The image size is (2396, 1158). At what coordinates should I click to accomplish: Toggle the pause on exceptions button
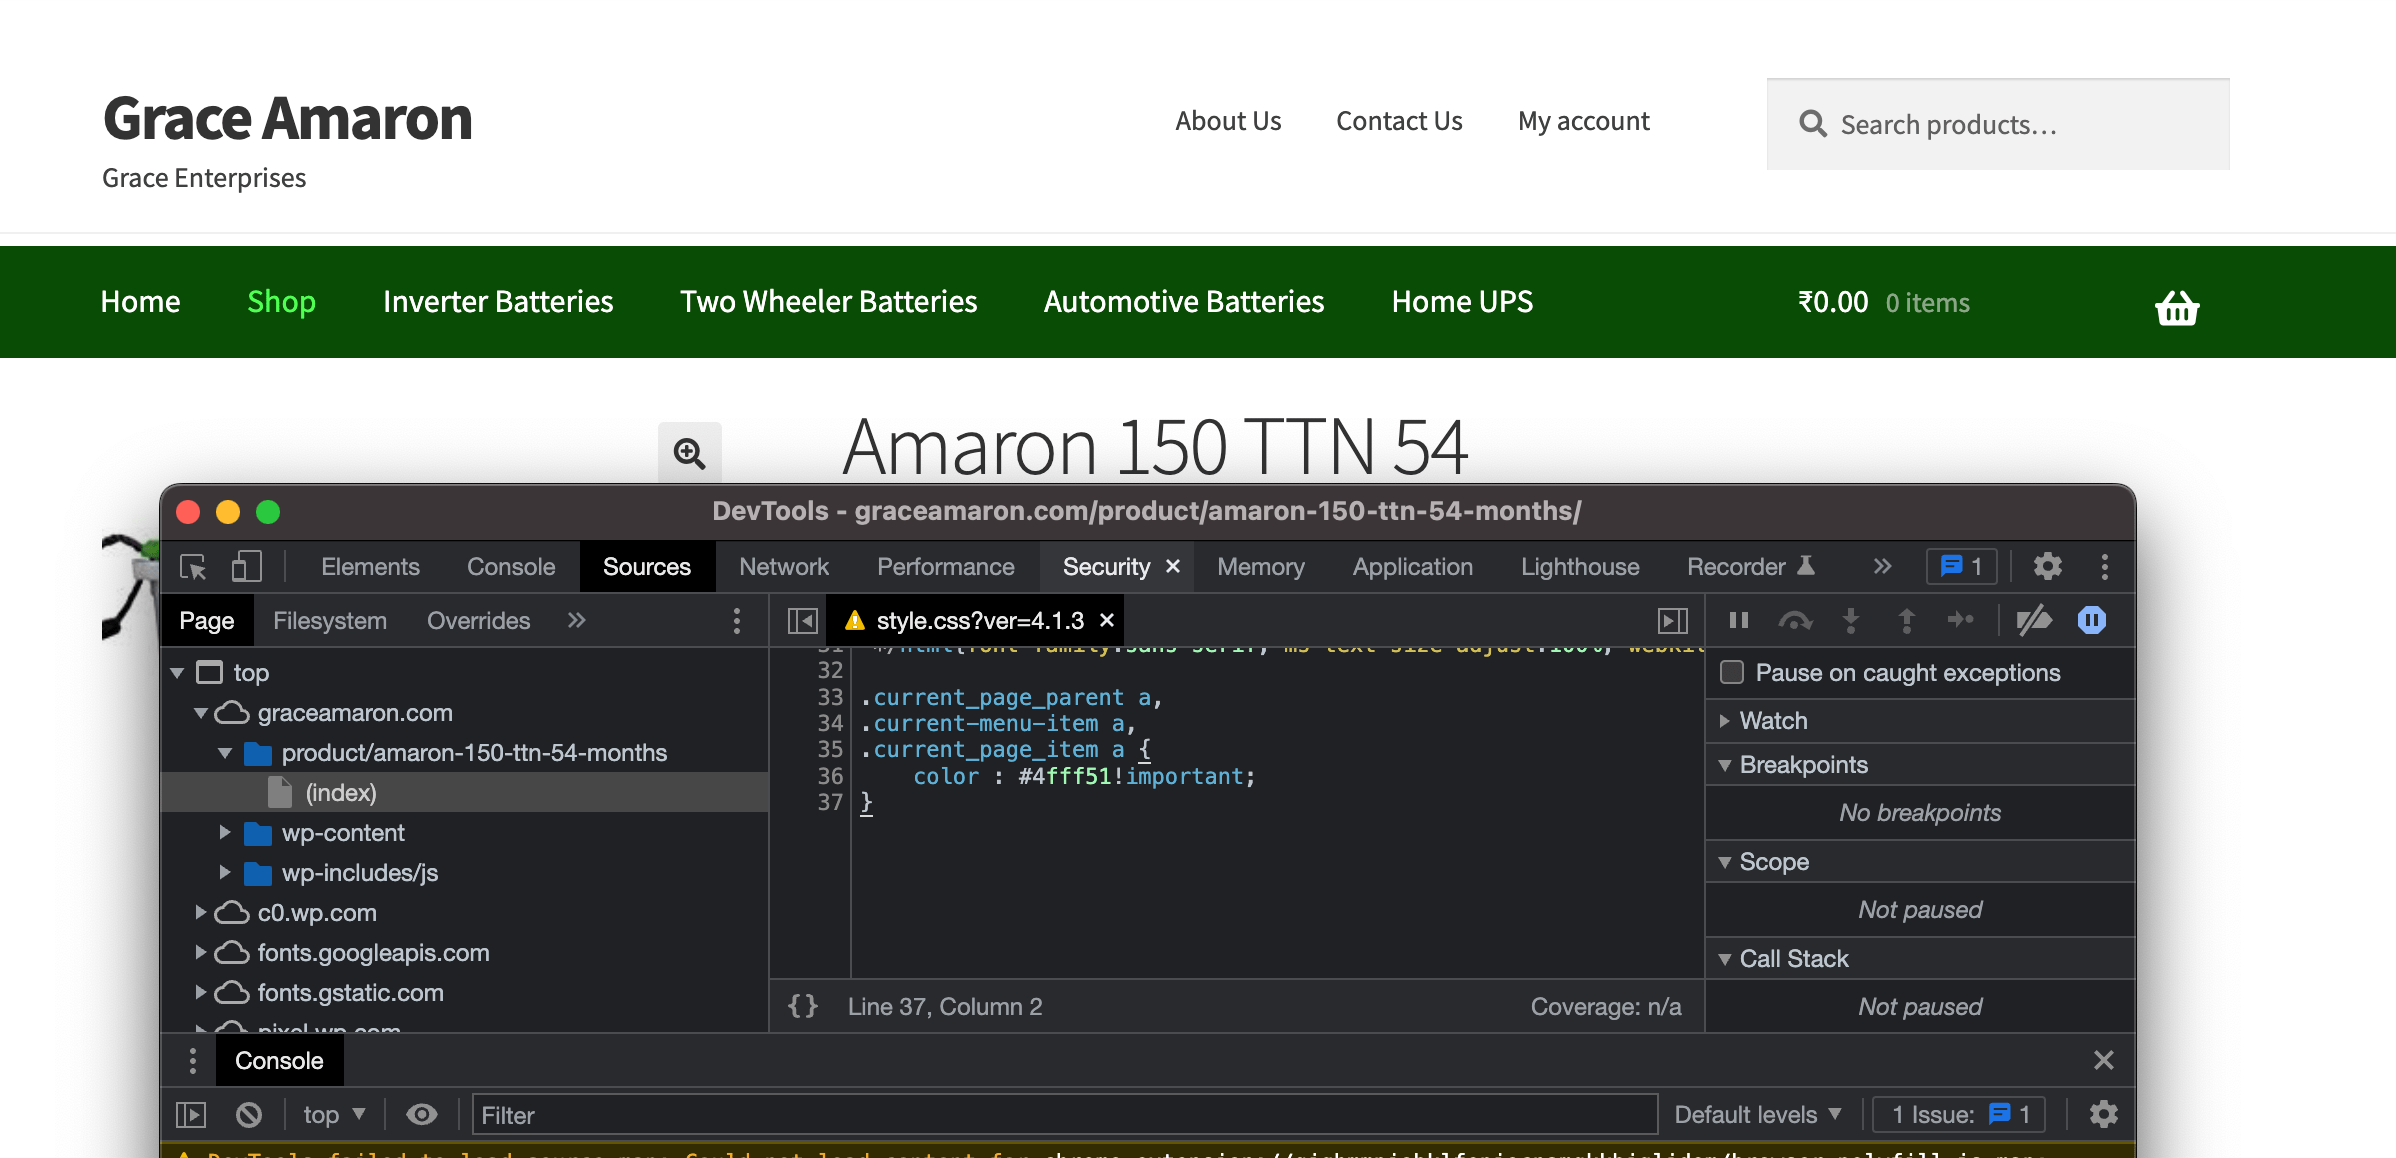(2091, 621)
